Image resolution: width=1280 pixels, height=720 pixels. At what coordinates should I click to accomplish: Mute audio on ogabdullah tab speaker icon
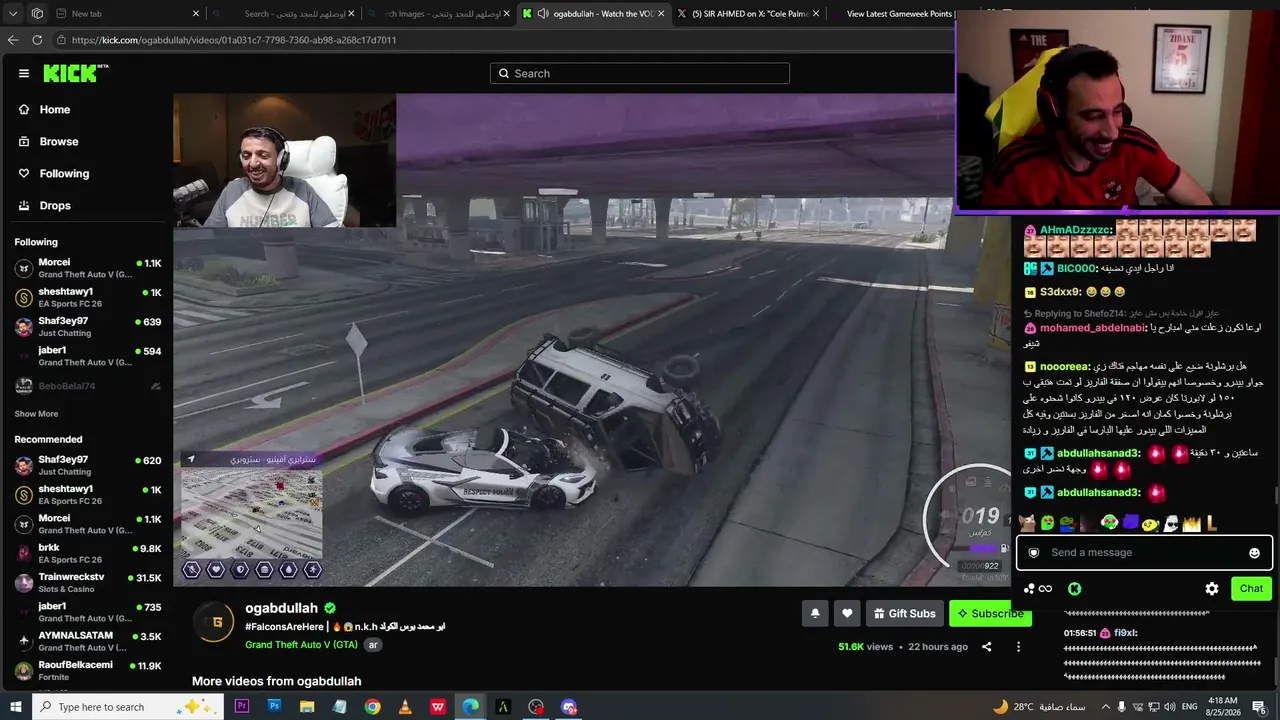click(x=543, y=14)
